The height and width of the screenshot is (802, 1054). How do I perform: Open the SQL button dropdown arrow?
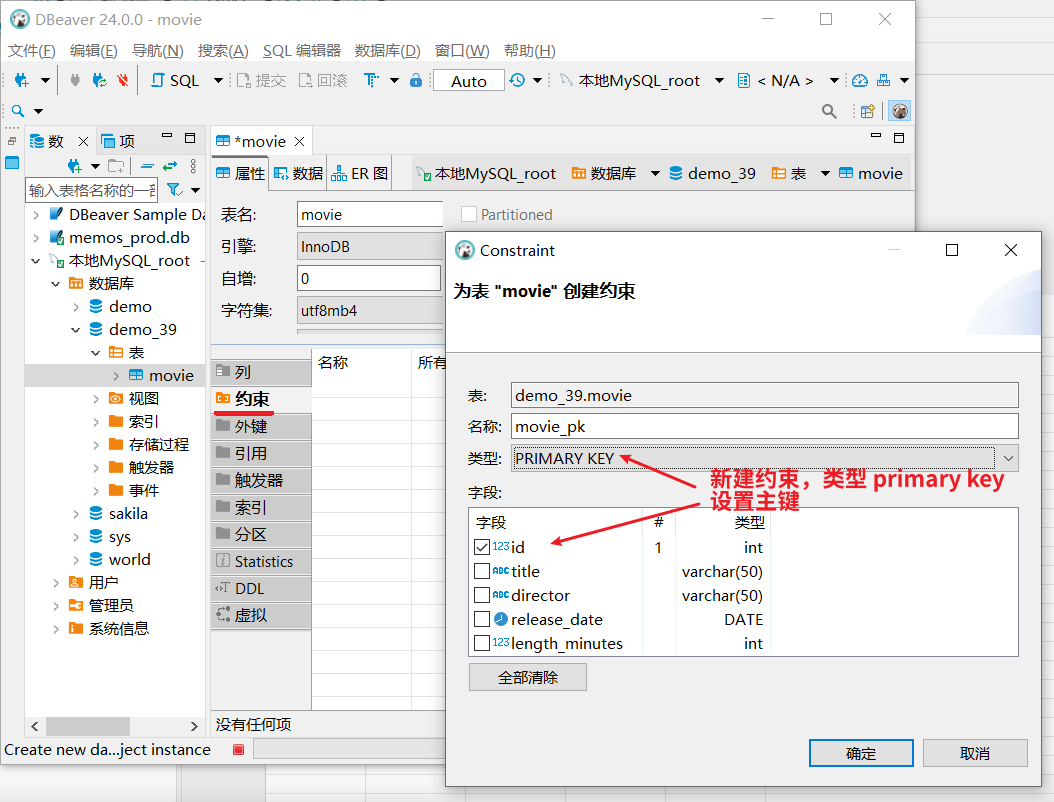(218, 81)
